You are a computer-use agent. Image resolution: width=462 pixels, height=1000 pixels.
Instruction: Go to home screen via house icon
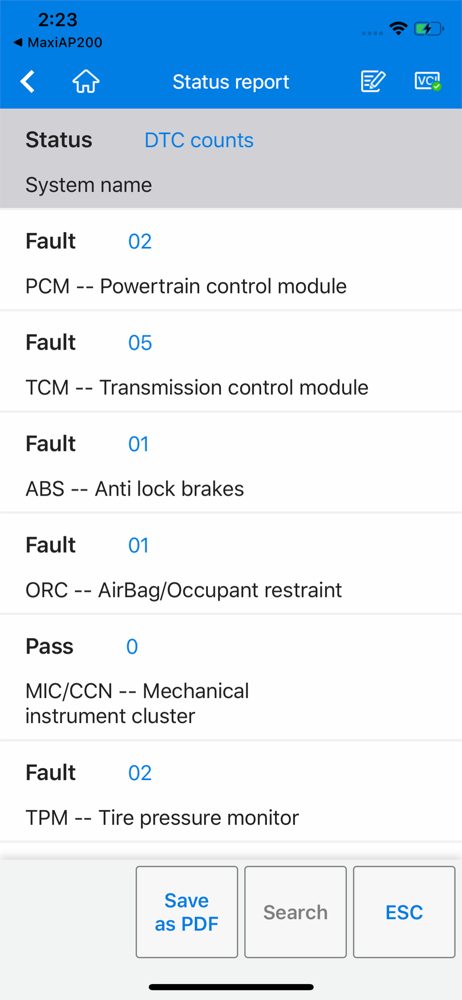click(x=86, y=82)
